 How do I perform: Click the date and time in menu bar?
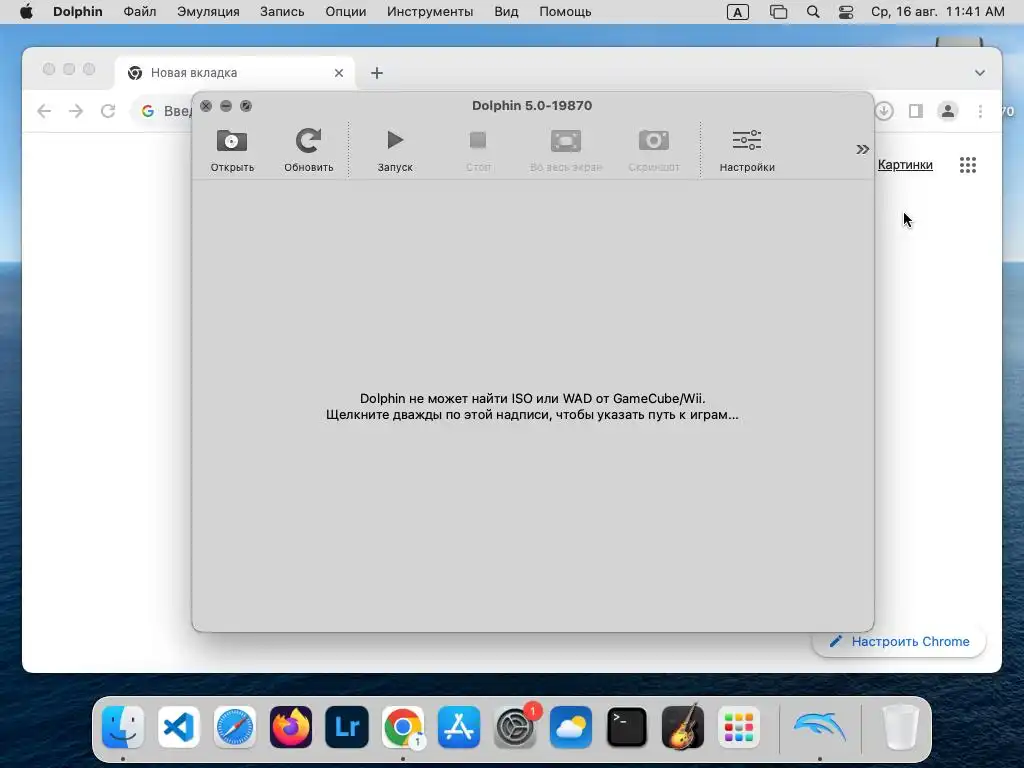(x=938, y=12)
